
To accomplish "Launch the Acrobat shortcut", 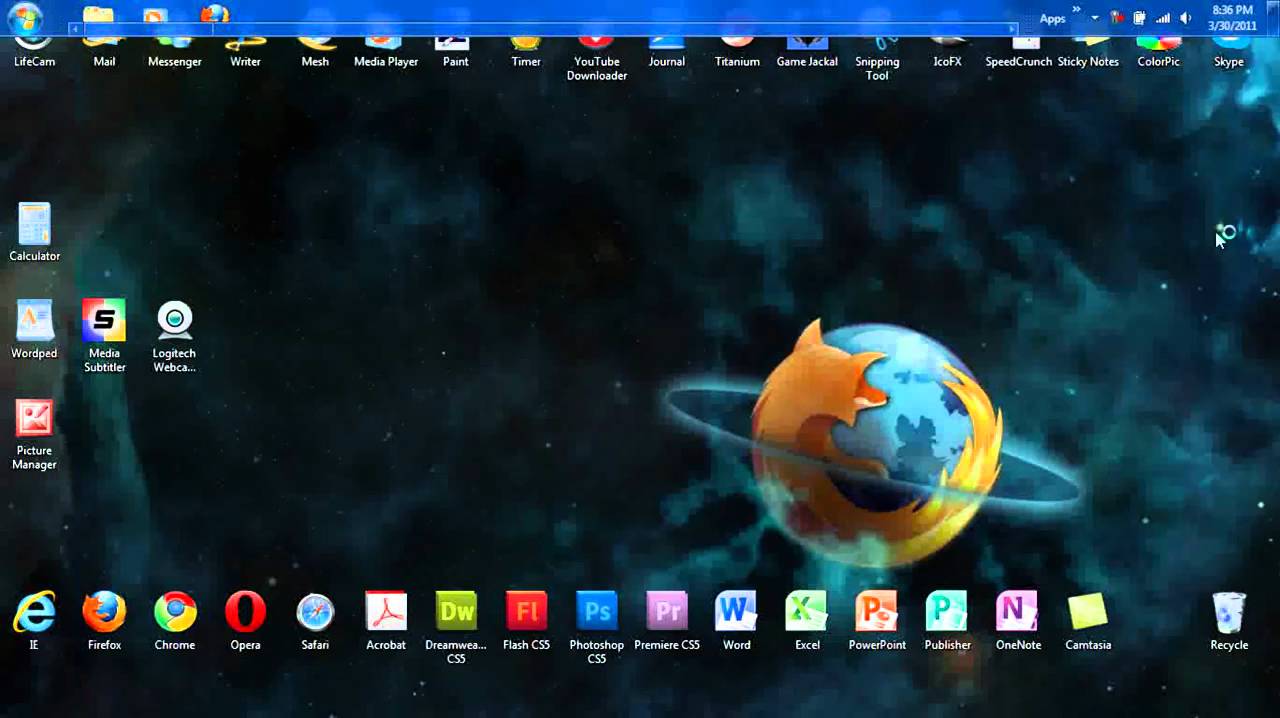I will [x=386, y=620].
